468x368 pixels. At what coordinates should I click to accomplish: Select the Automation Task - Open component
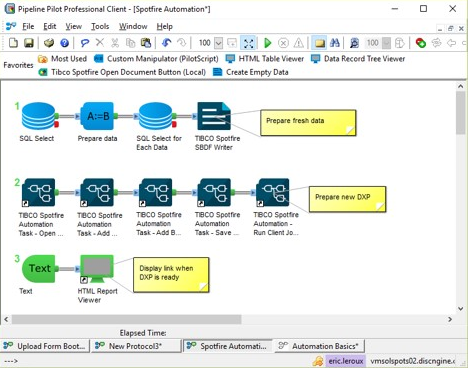tap(38, 192)
